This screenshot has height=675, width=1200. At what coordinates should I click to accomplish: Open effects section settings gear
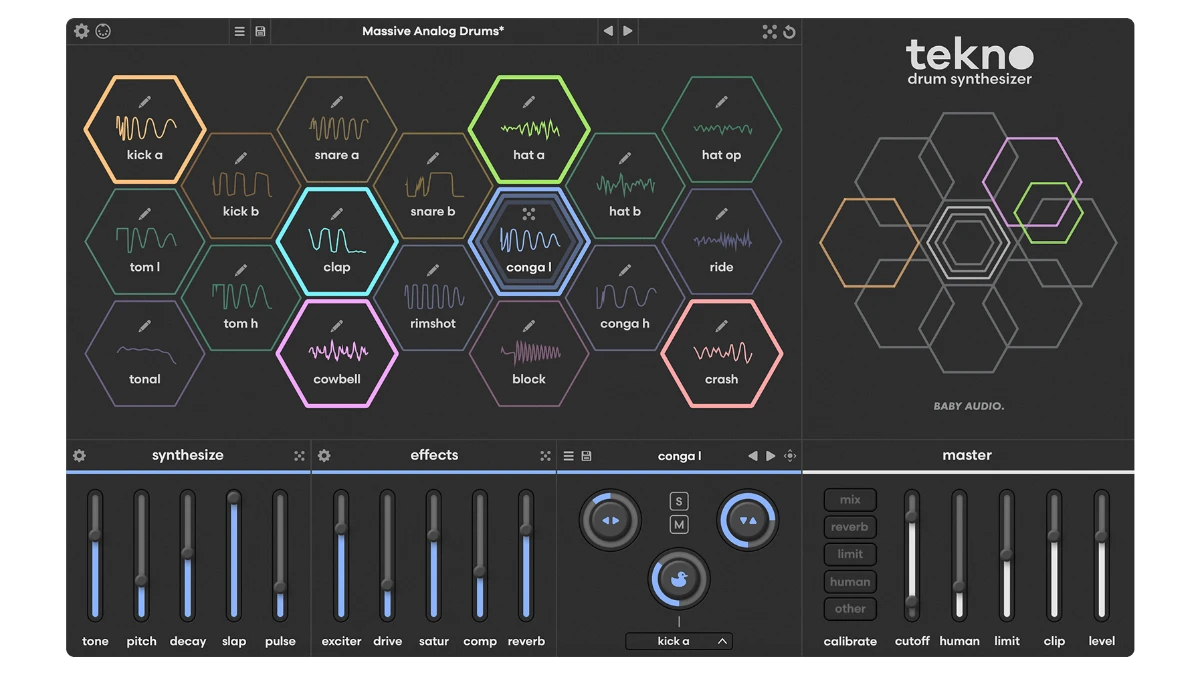[324, 456]
